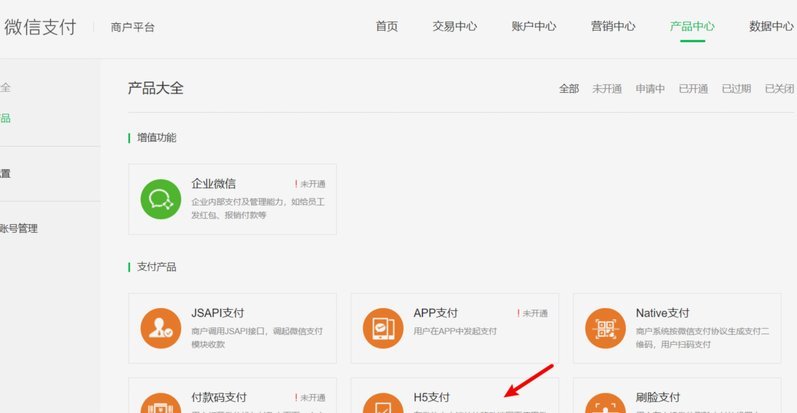Click the 产品大全 page heading
Viewport: 797px width, 413px height.
156,88
